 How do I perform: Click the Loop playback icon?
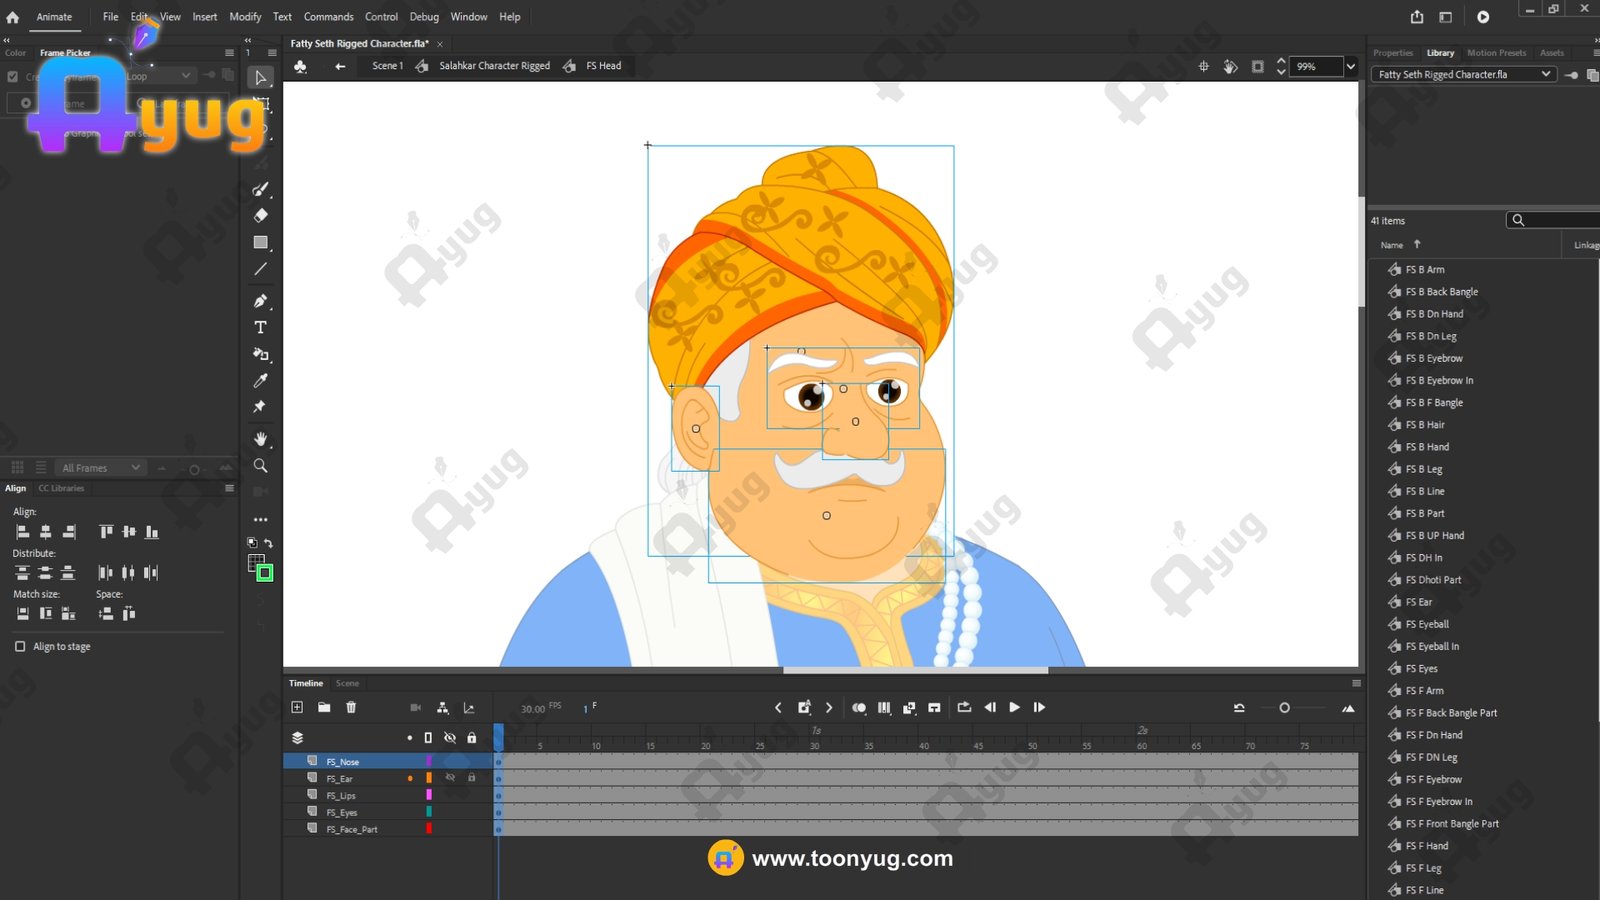[x=964, y=707]
